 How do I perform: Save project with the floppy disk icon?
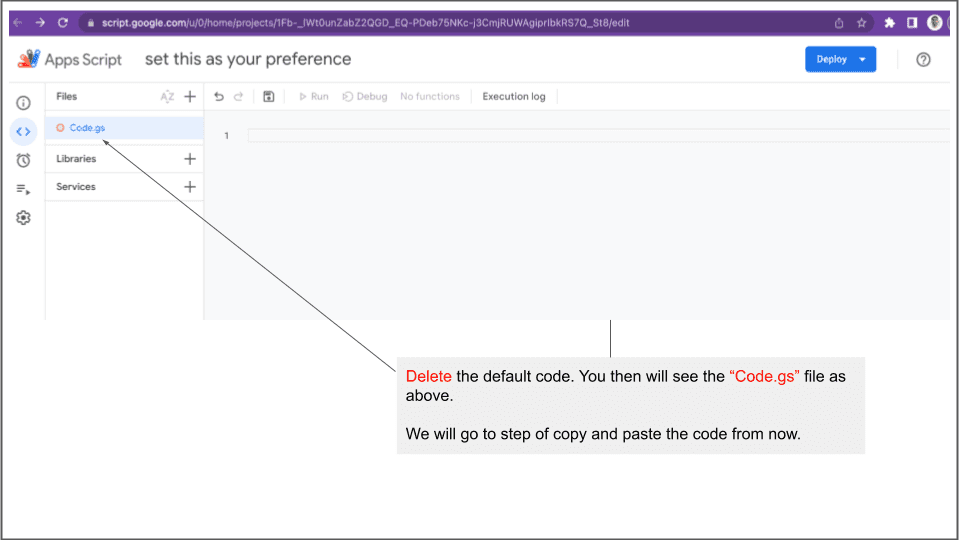[x=268, y=97]
